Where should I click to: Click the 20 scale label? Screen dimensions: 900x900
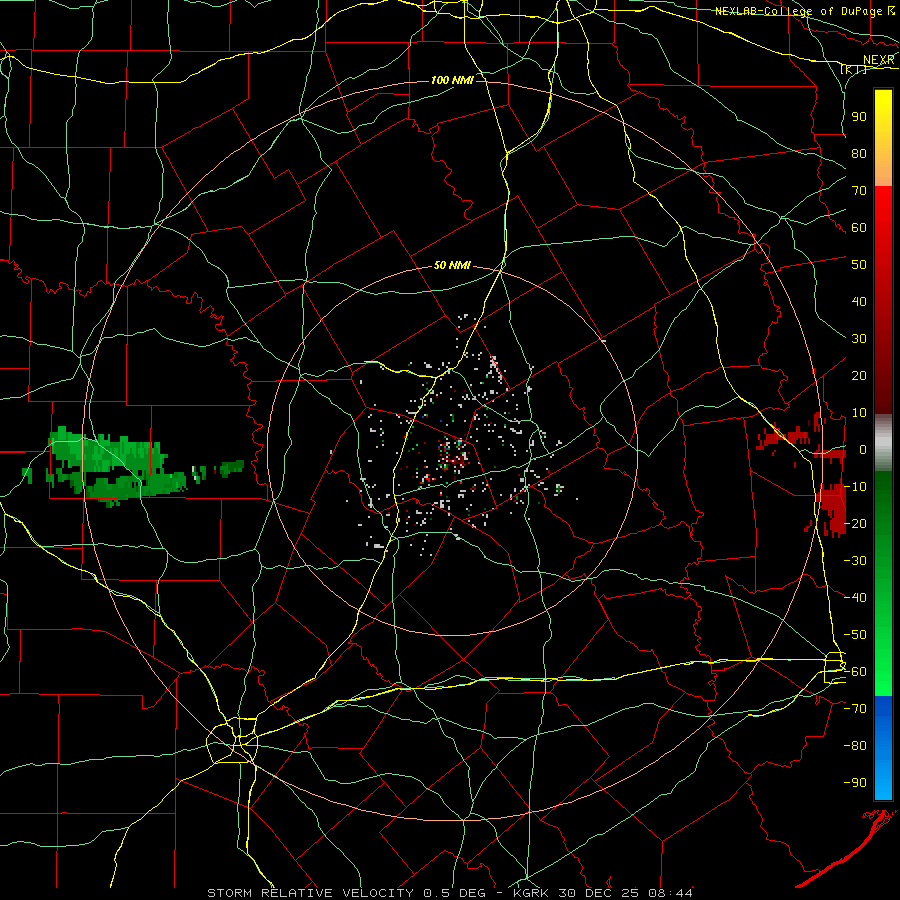click(x=859, y=376)
